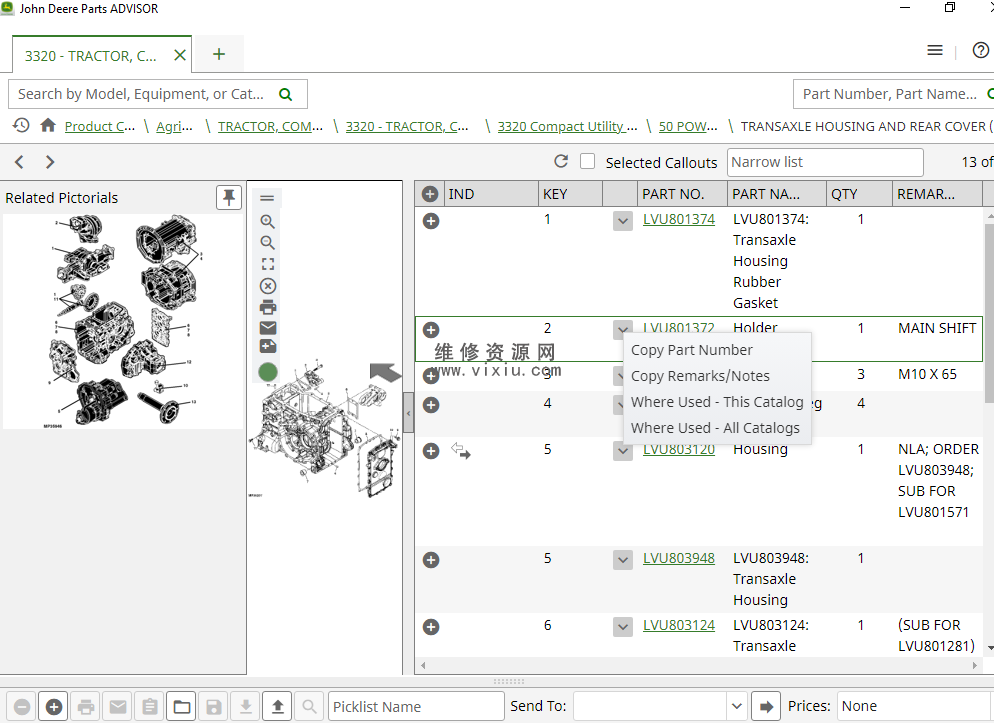Viewport: 994px width, 723px height.
Task: Open LVU801374 part link
Action: pyautogui.click(x=678, y=219)
